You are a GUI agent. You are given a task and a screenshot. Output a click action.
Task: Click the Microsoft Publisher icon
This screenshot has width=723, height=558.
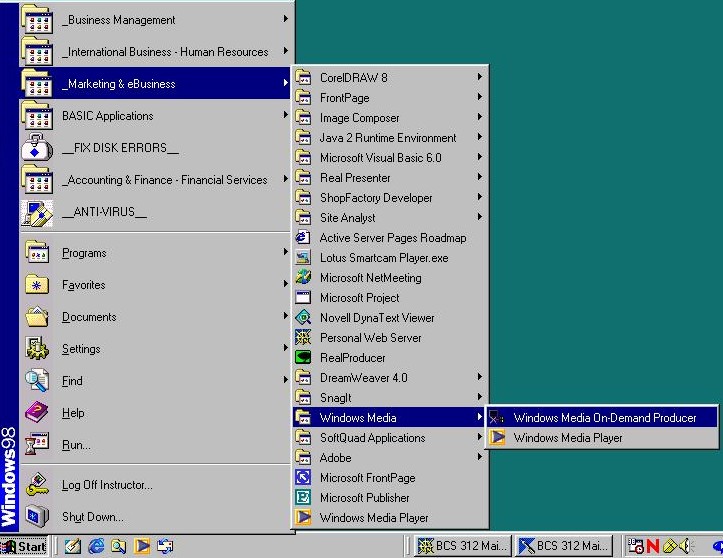point(303,497)
